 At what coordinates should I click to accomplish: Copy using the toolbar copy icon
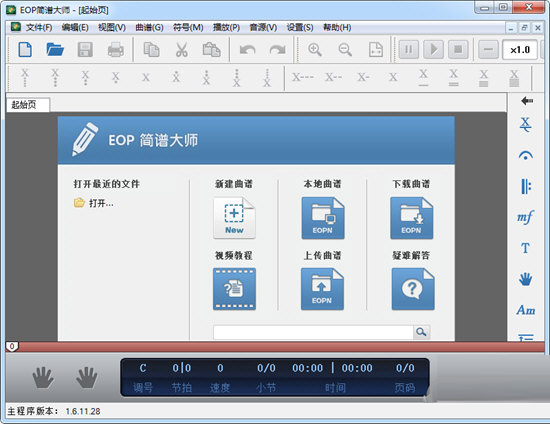coord(151,49)
